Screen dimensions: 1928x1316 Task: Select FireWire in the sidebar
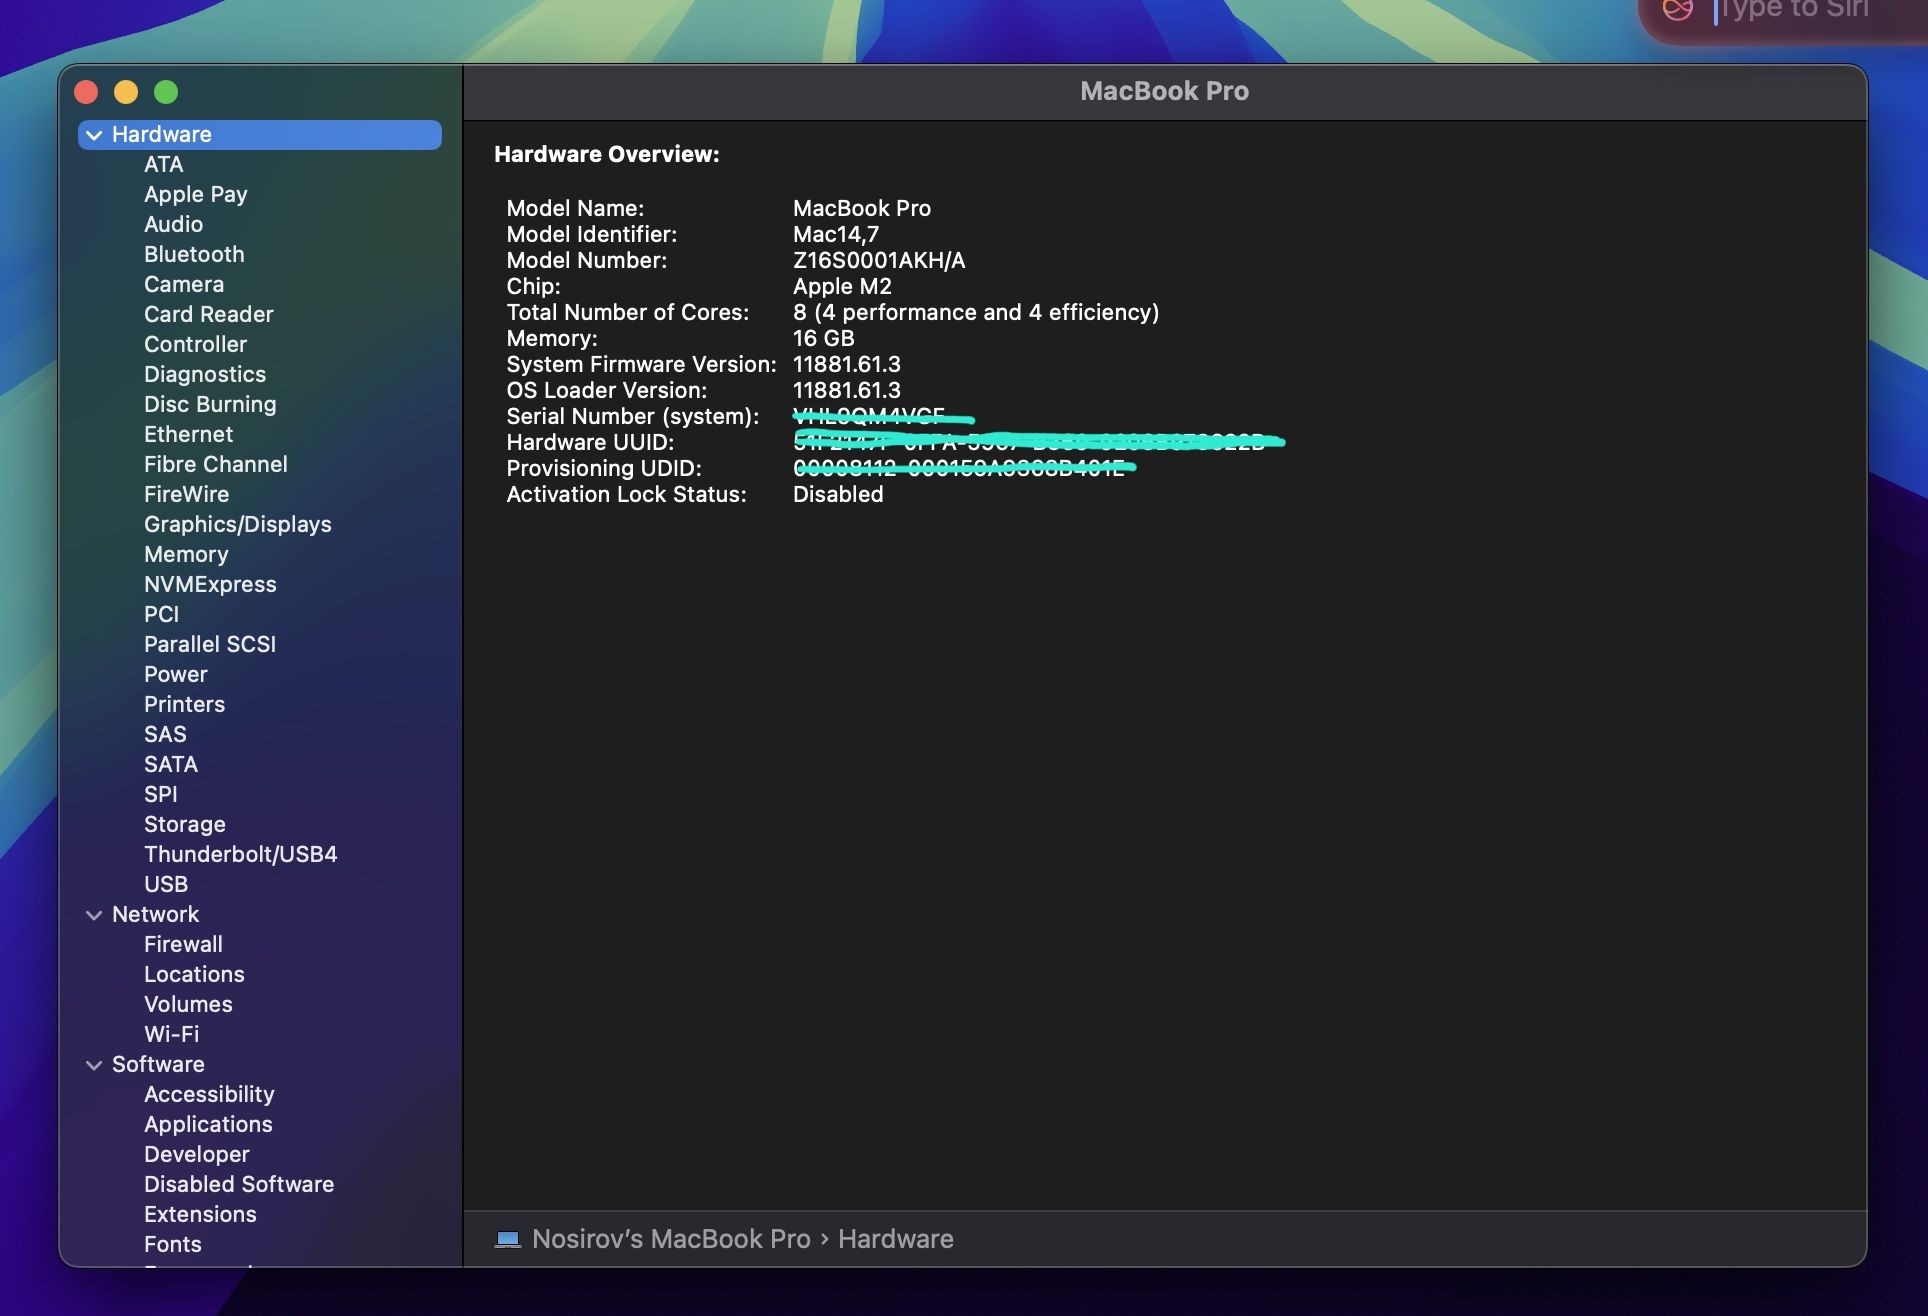tap(186, 495)
